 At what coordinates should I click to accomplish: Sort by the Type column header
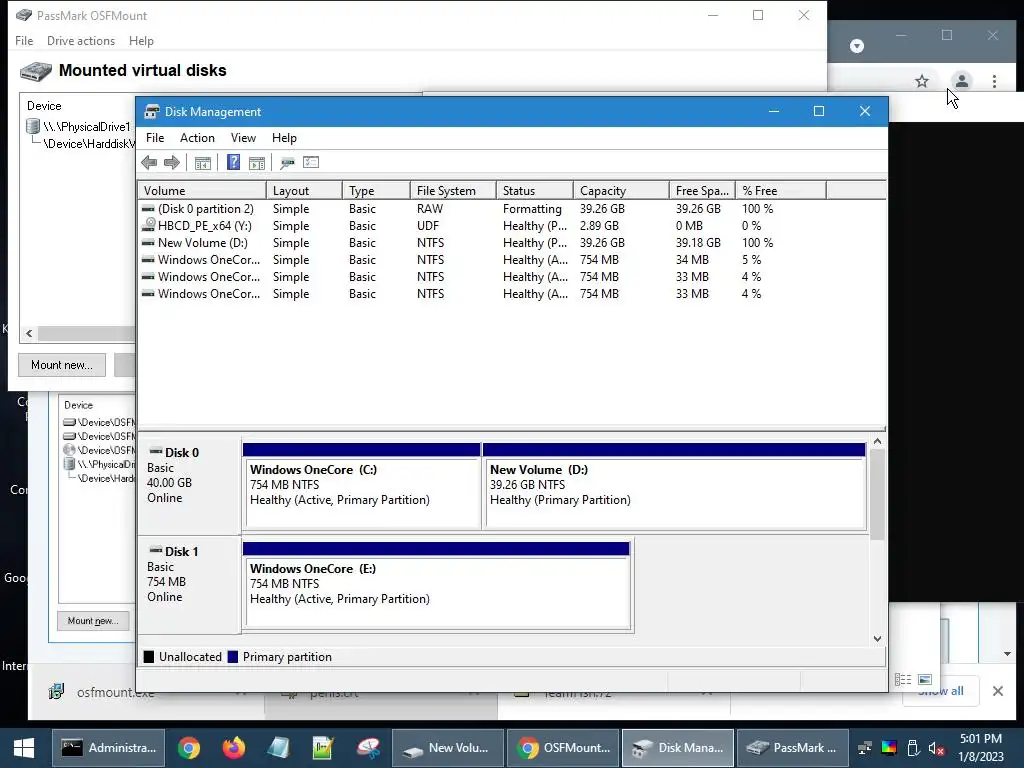pos(376,191)
